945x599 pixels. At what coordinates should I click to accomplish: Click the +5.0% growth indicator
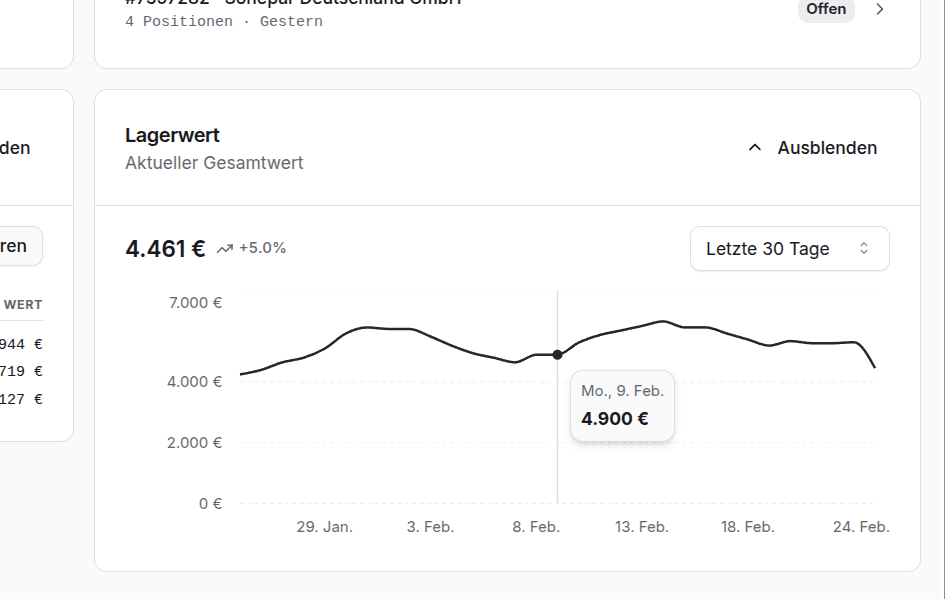click(262, 248)
